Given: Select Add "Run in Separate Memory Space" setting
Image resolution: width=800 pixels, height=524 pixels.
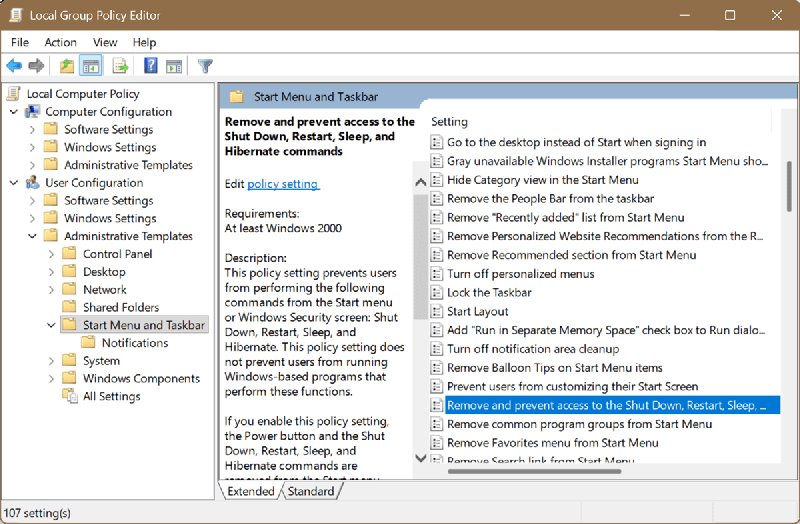Looking at the screenshot, I should [x=606, y=330].
